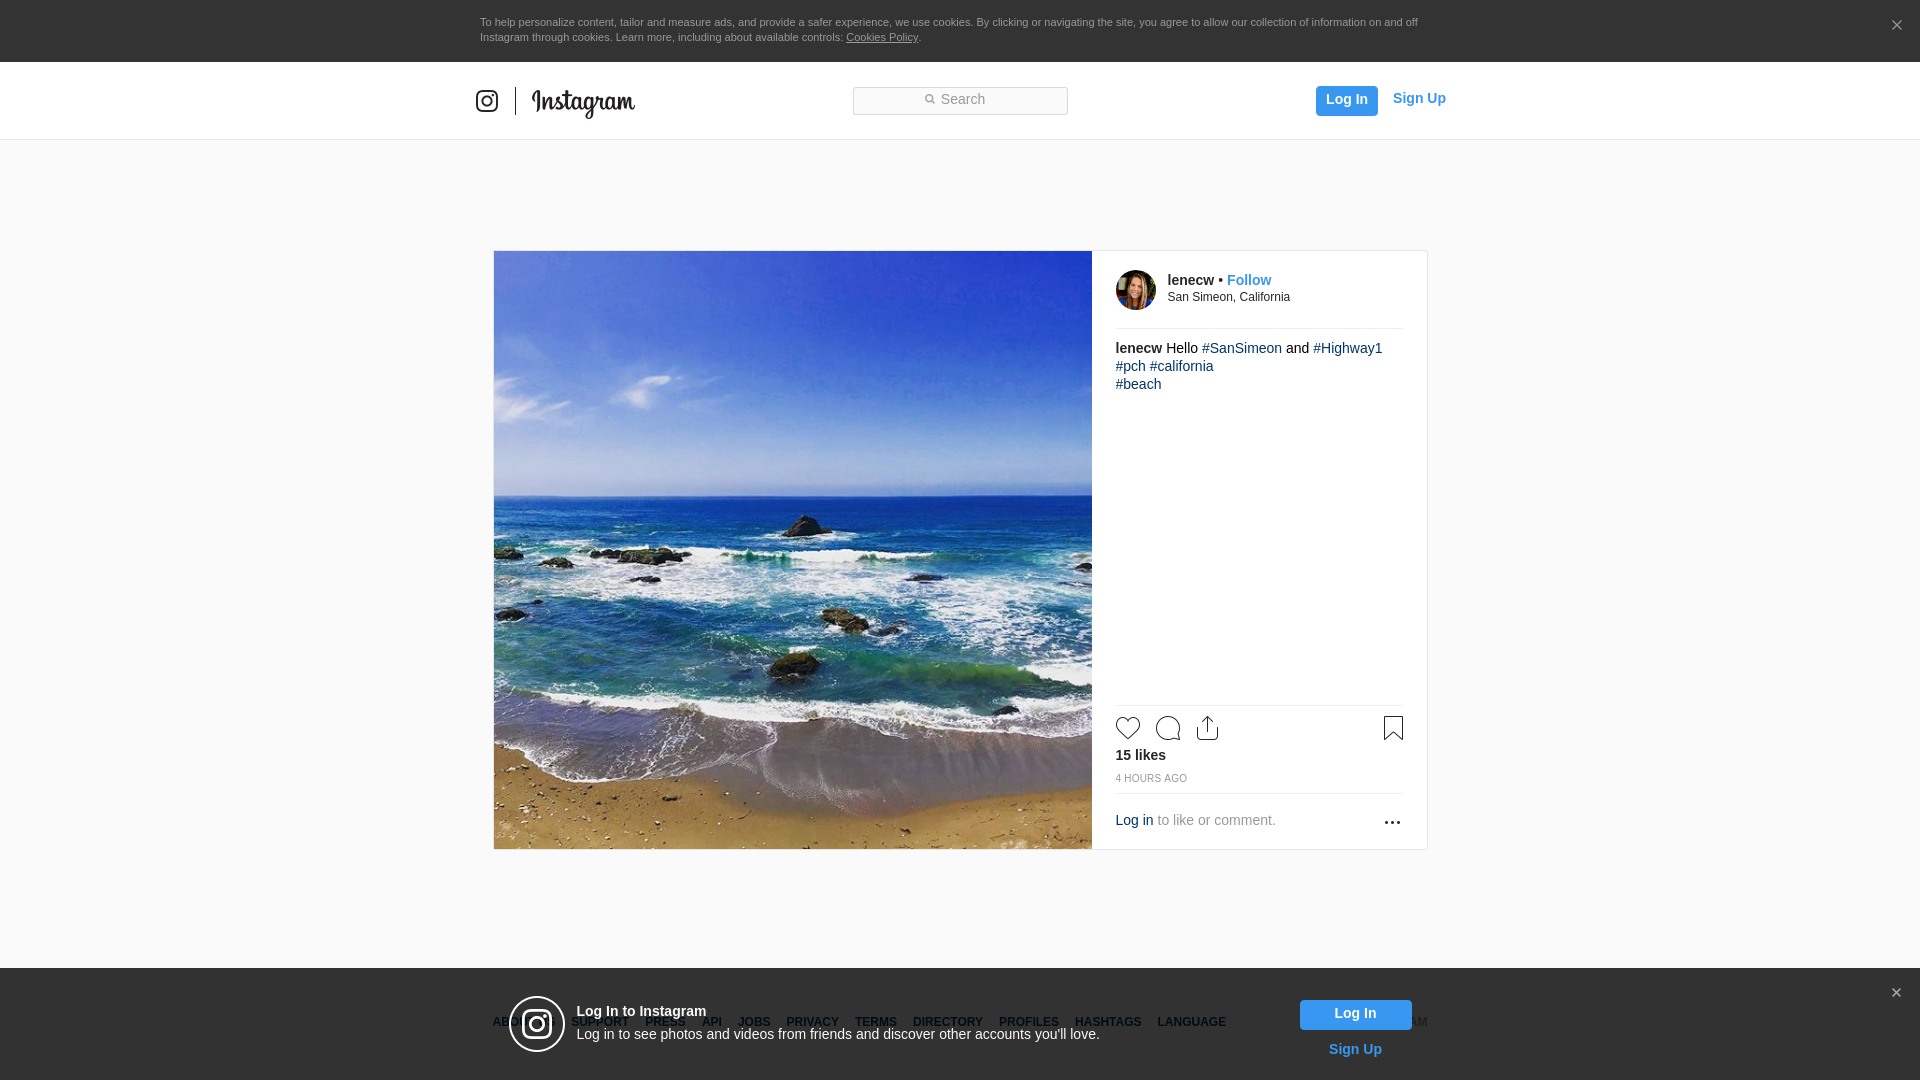Follow the lenecw account

[1248, 280]
